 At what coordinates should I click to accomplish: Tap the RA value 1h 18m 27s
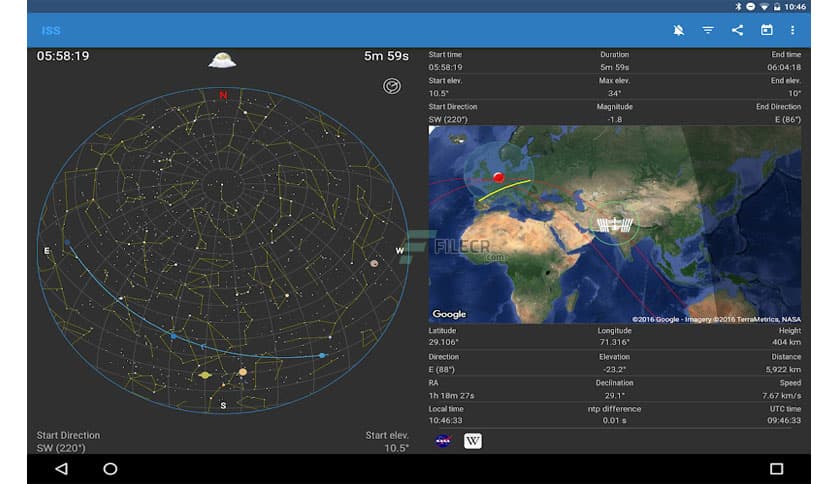[x=451, y=396]
